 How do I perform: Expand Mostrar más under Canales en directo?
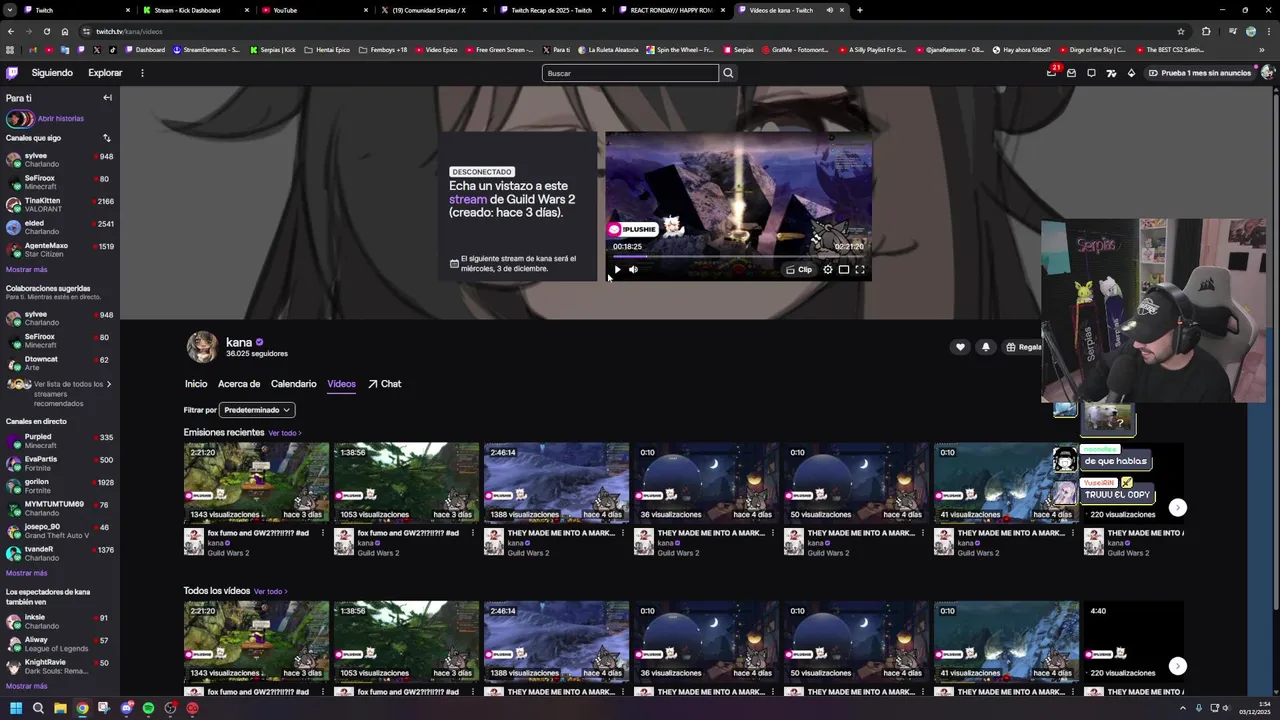tap(26, 573)
